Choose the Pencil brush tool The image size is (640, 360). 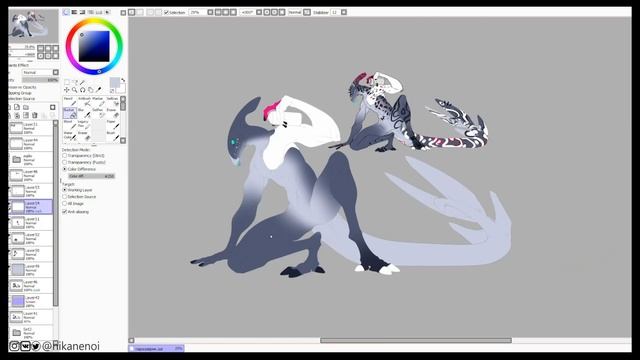pos(69,102)
